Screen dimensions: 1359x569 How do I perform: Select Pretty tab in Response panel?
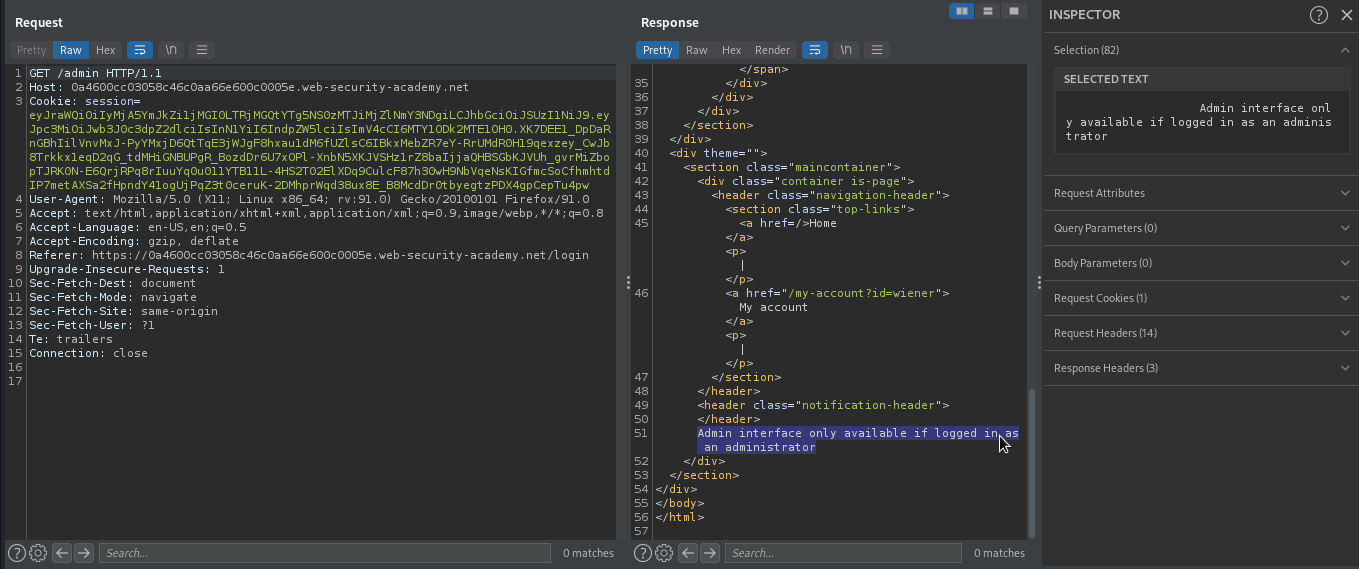click(x=658, y=50)
